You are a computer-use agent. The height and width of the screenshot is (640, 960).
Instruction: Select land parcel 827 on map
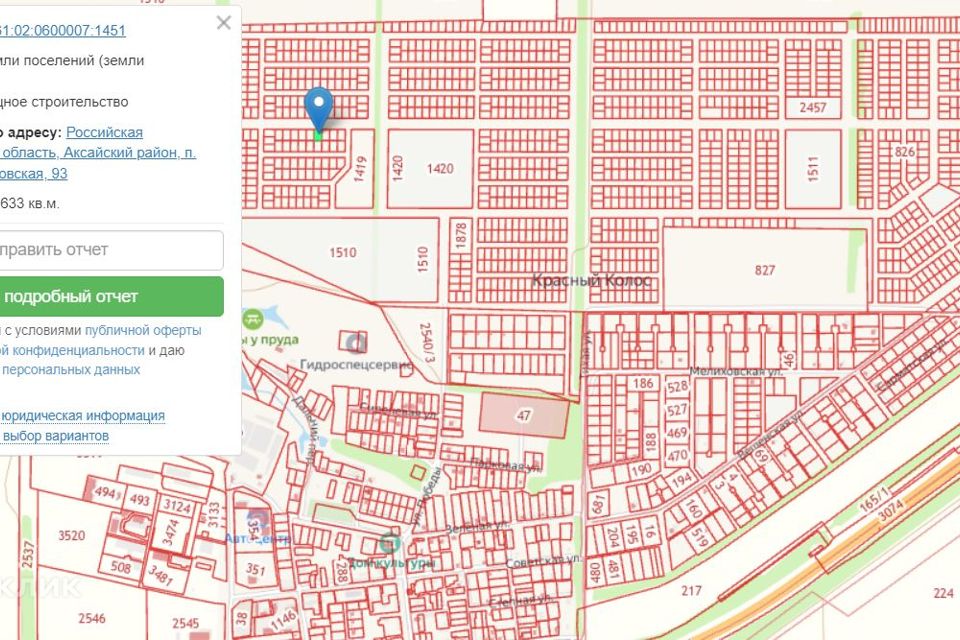pyautogui.click(x=765, y=270)
